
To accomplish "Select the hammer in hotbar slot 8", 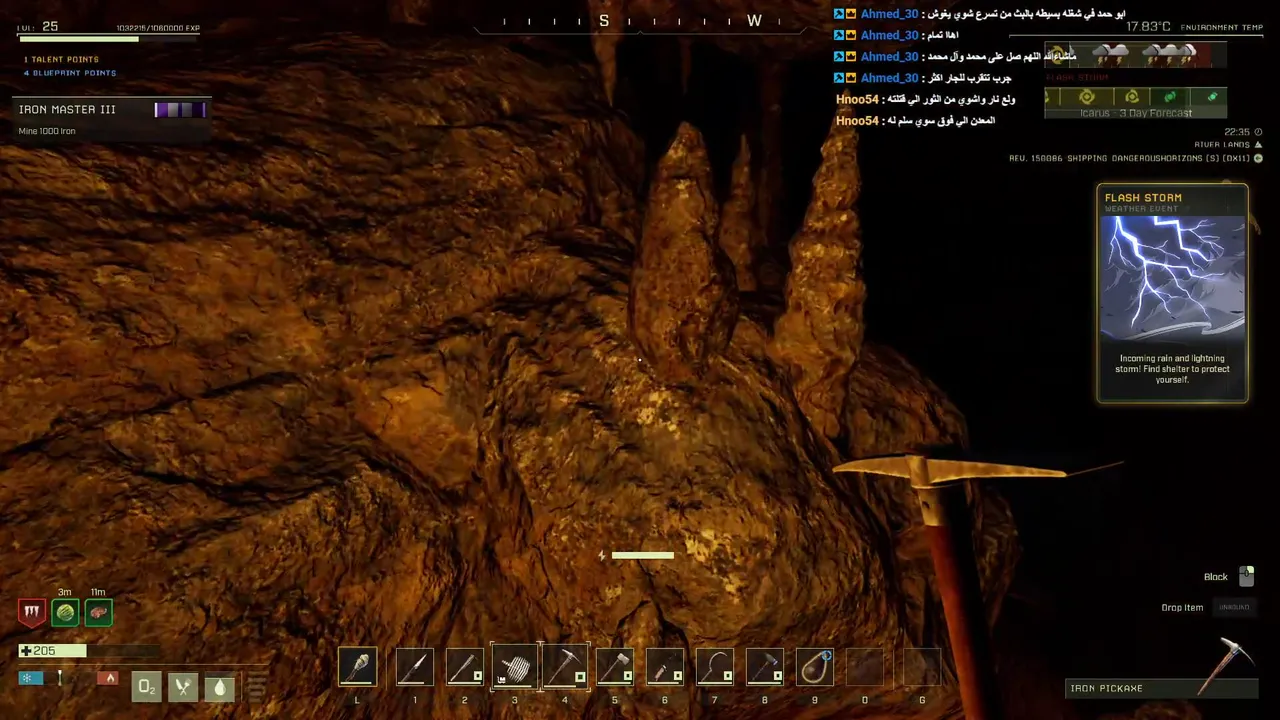I will [x=765, y=668].
